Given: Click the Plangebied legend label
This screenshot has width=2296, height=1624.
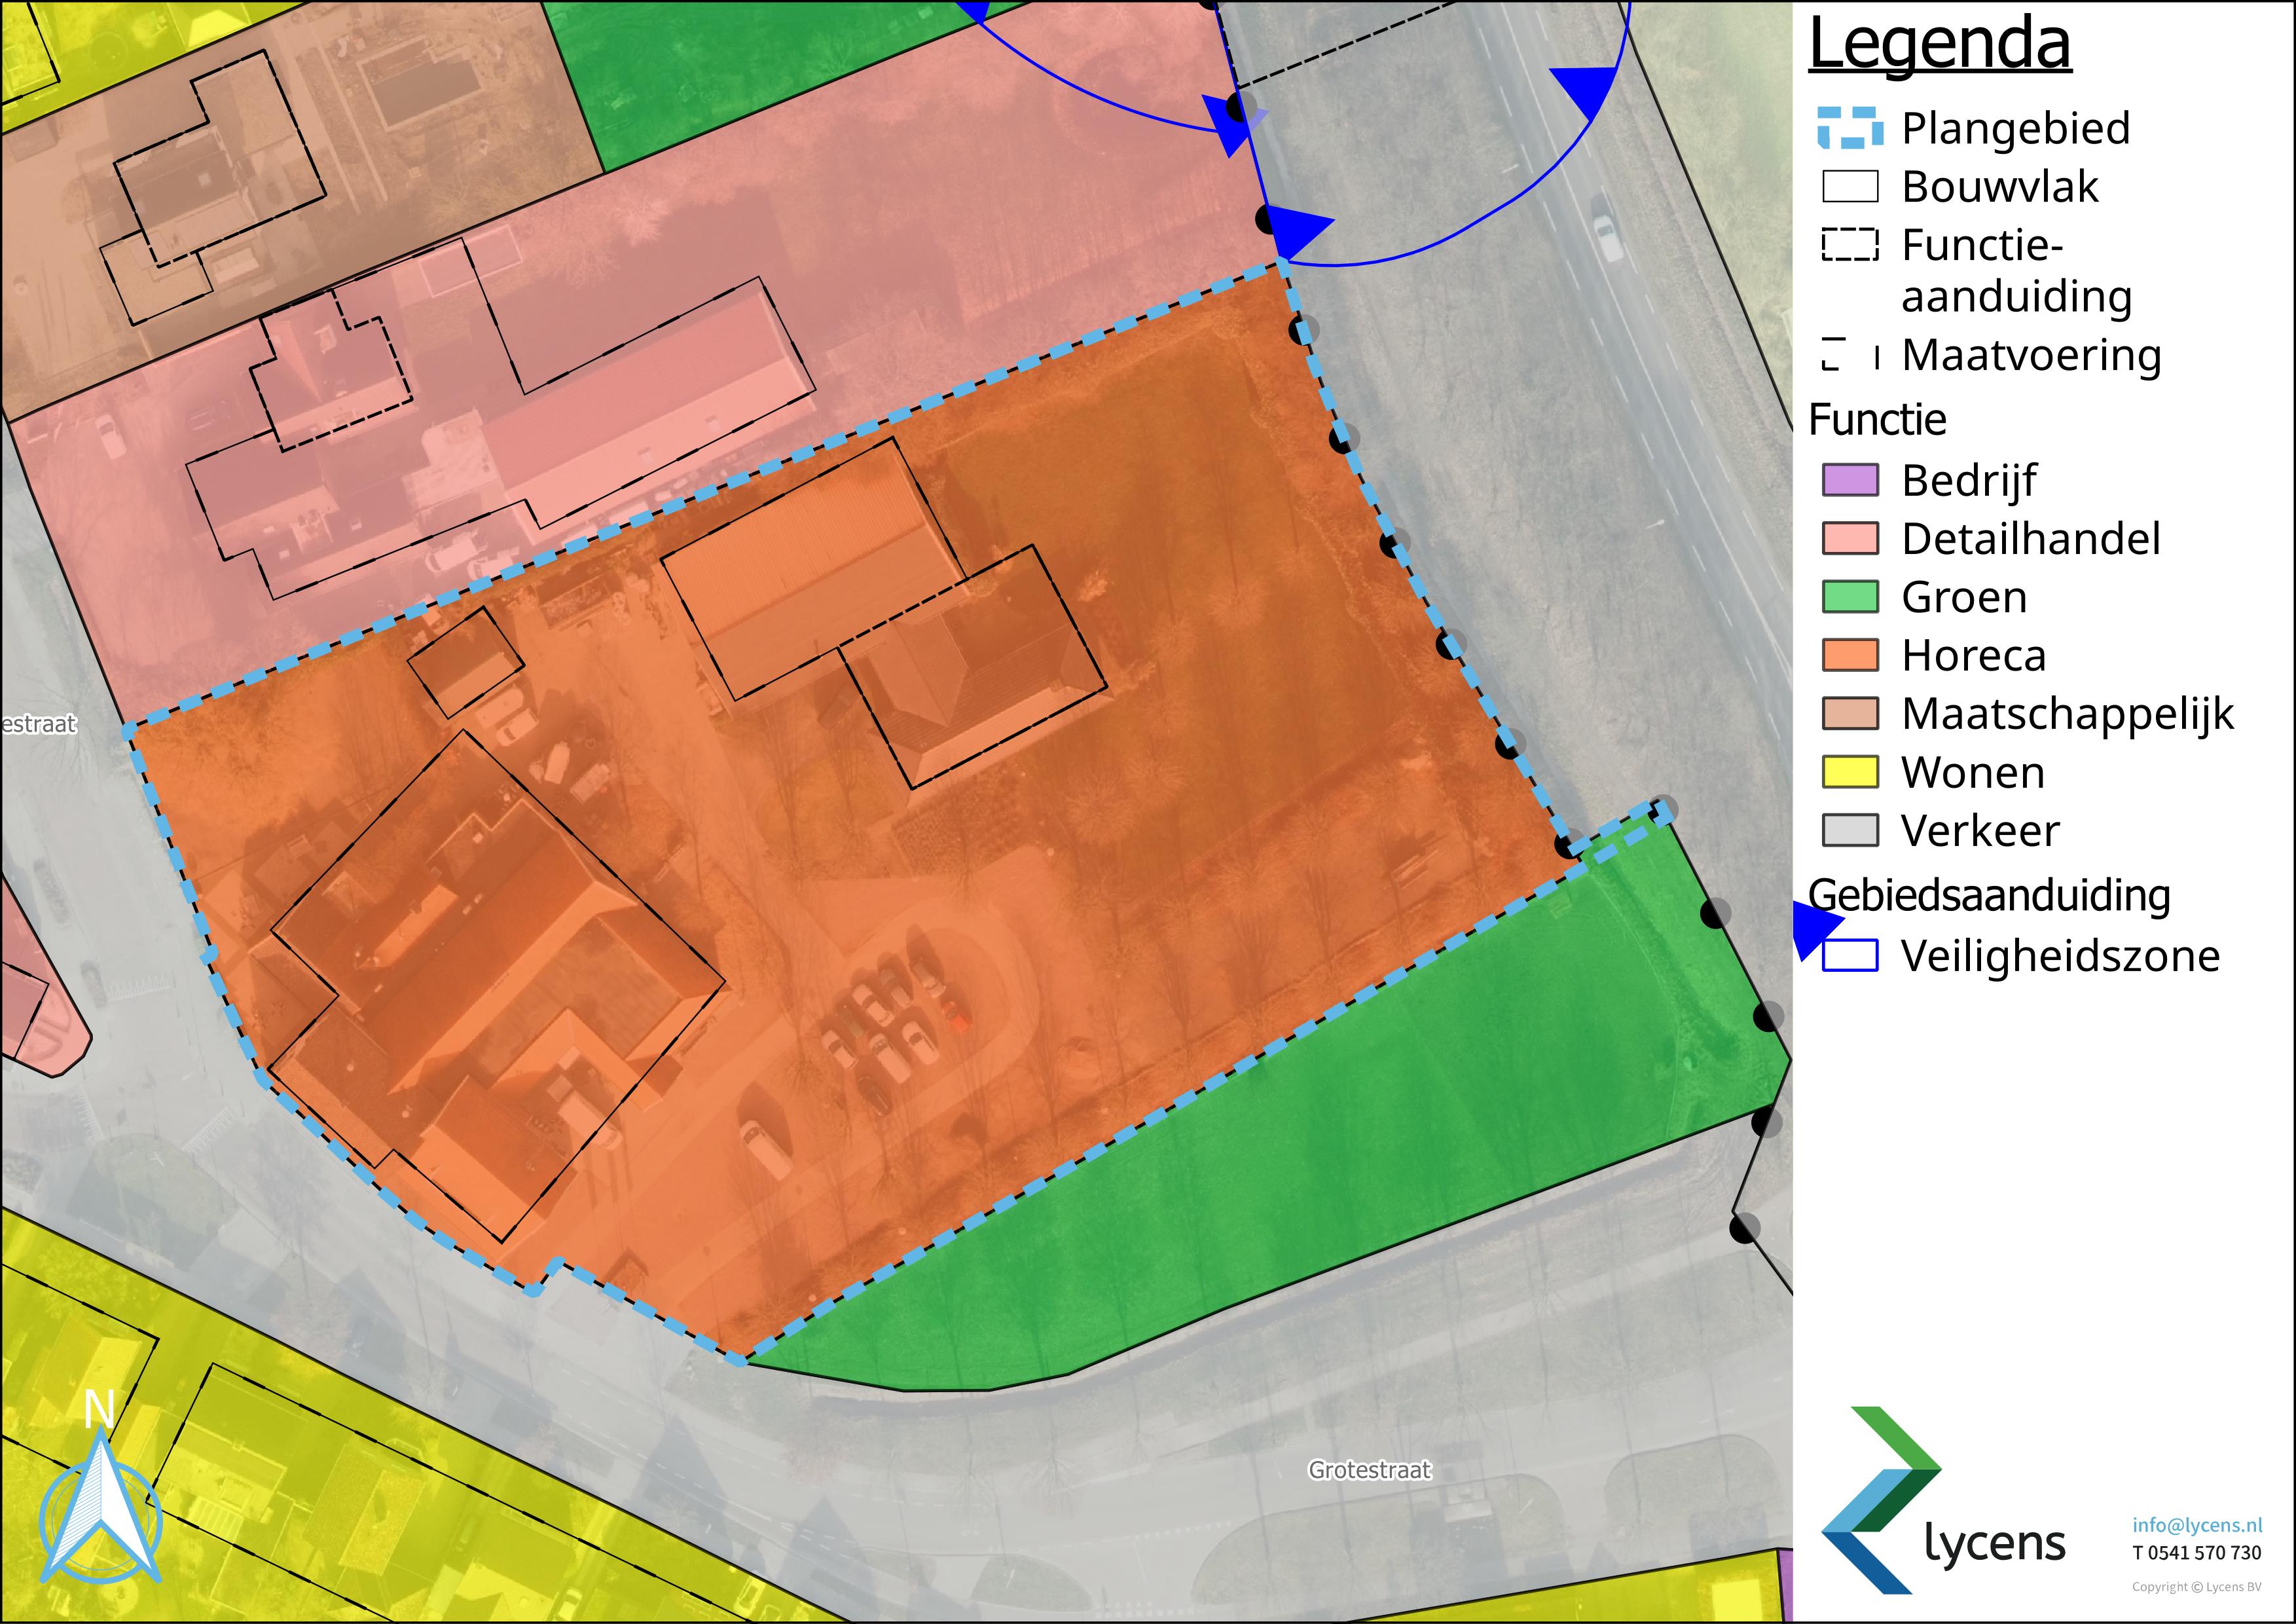Looking at the screenshot, I should tap(2016, 129).
